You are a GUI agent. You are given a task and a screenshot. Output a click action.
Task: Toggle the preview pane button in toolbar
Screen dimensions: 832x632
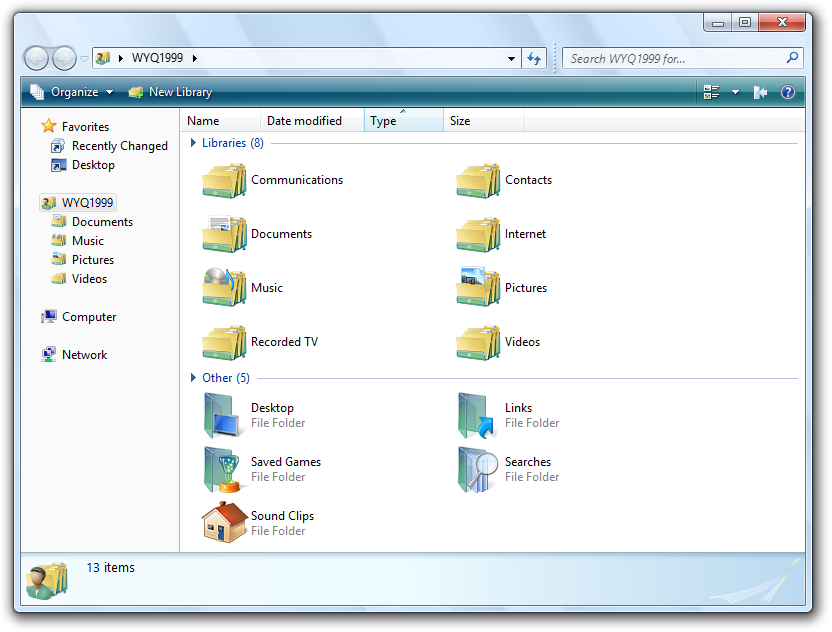click(760, 92)
